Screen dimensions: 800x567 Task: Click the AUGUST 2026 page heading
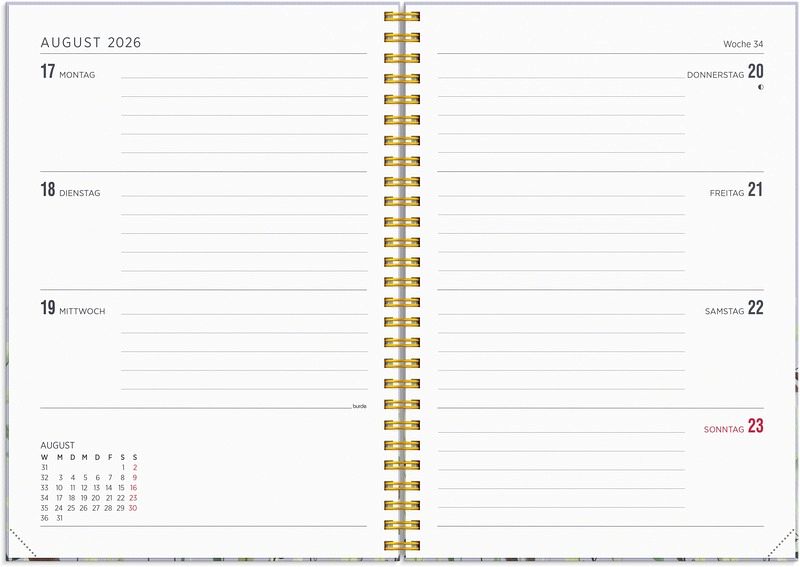click(91, 43)
